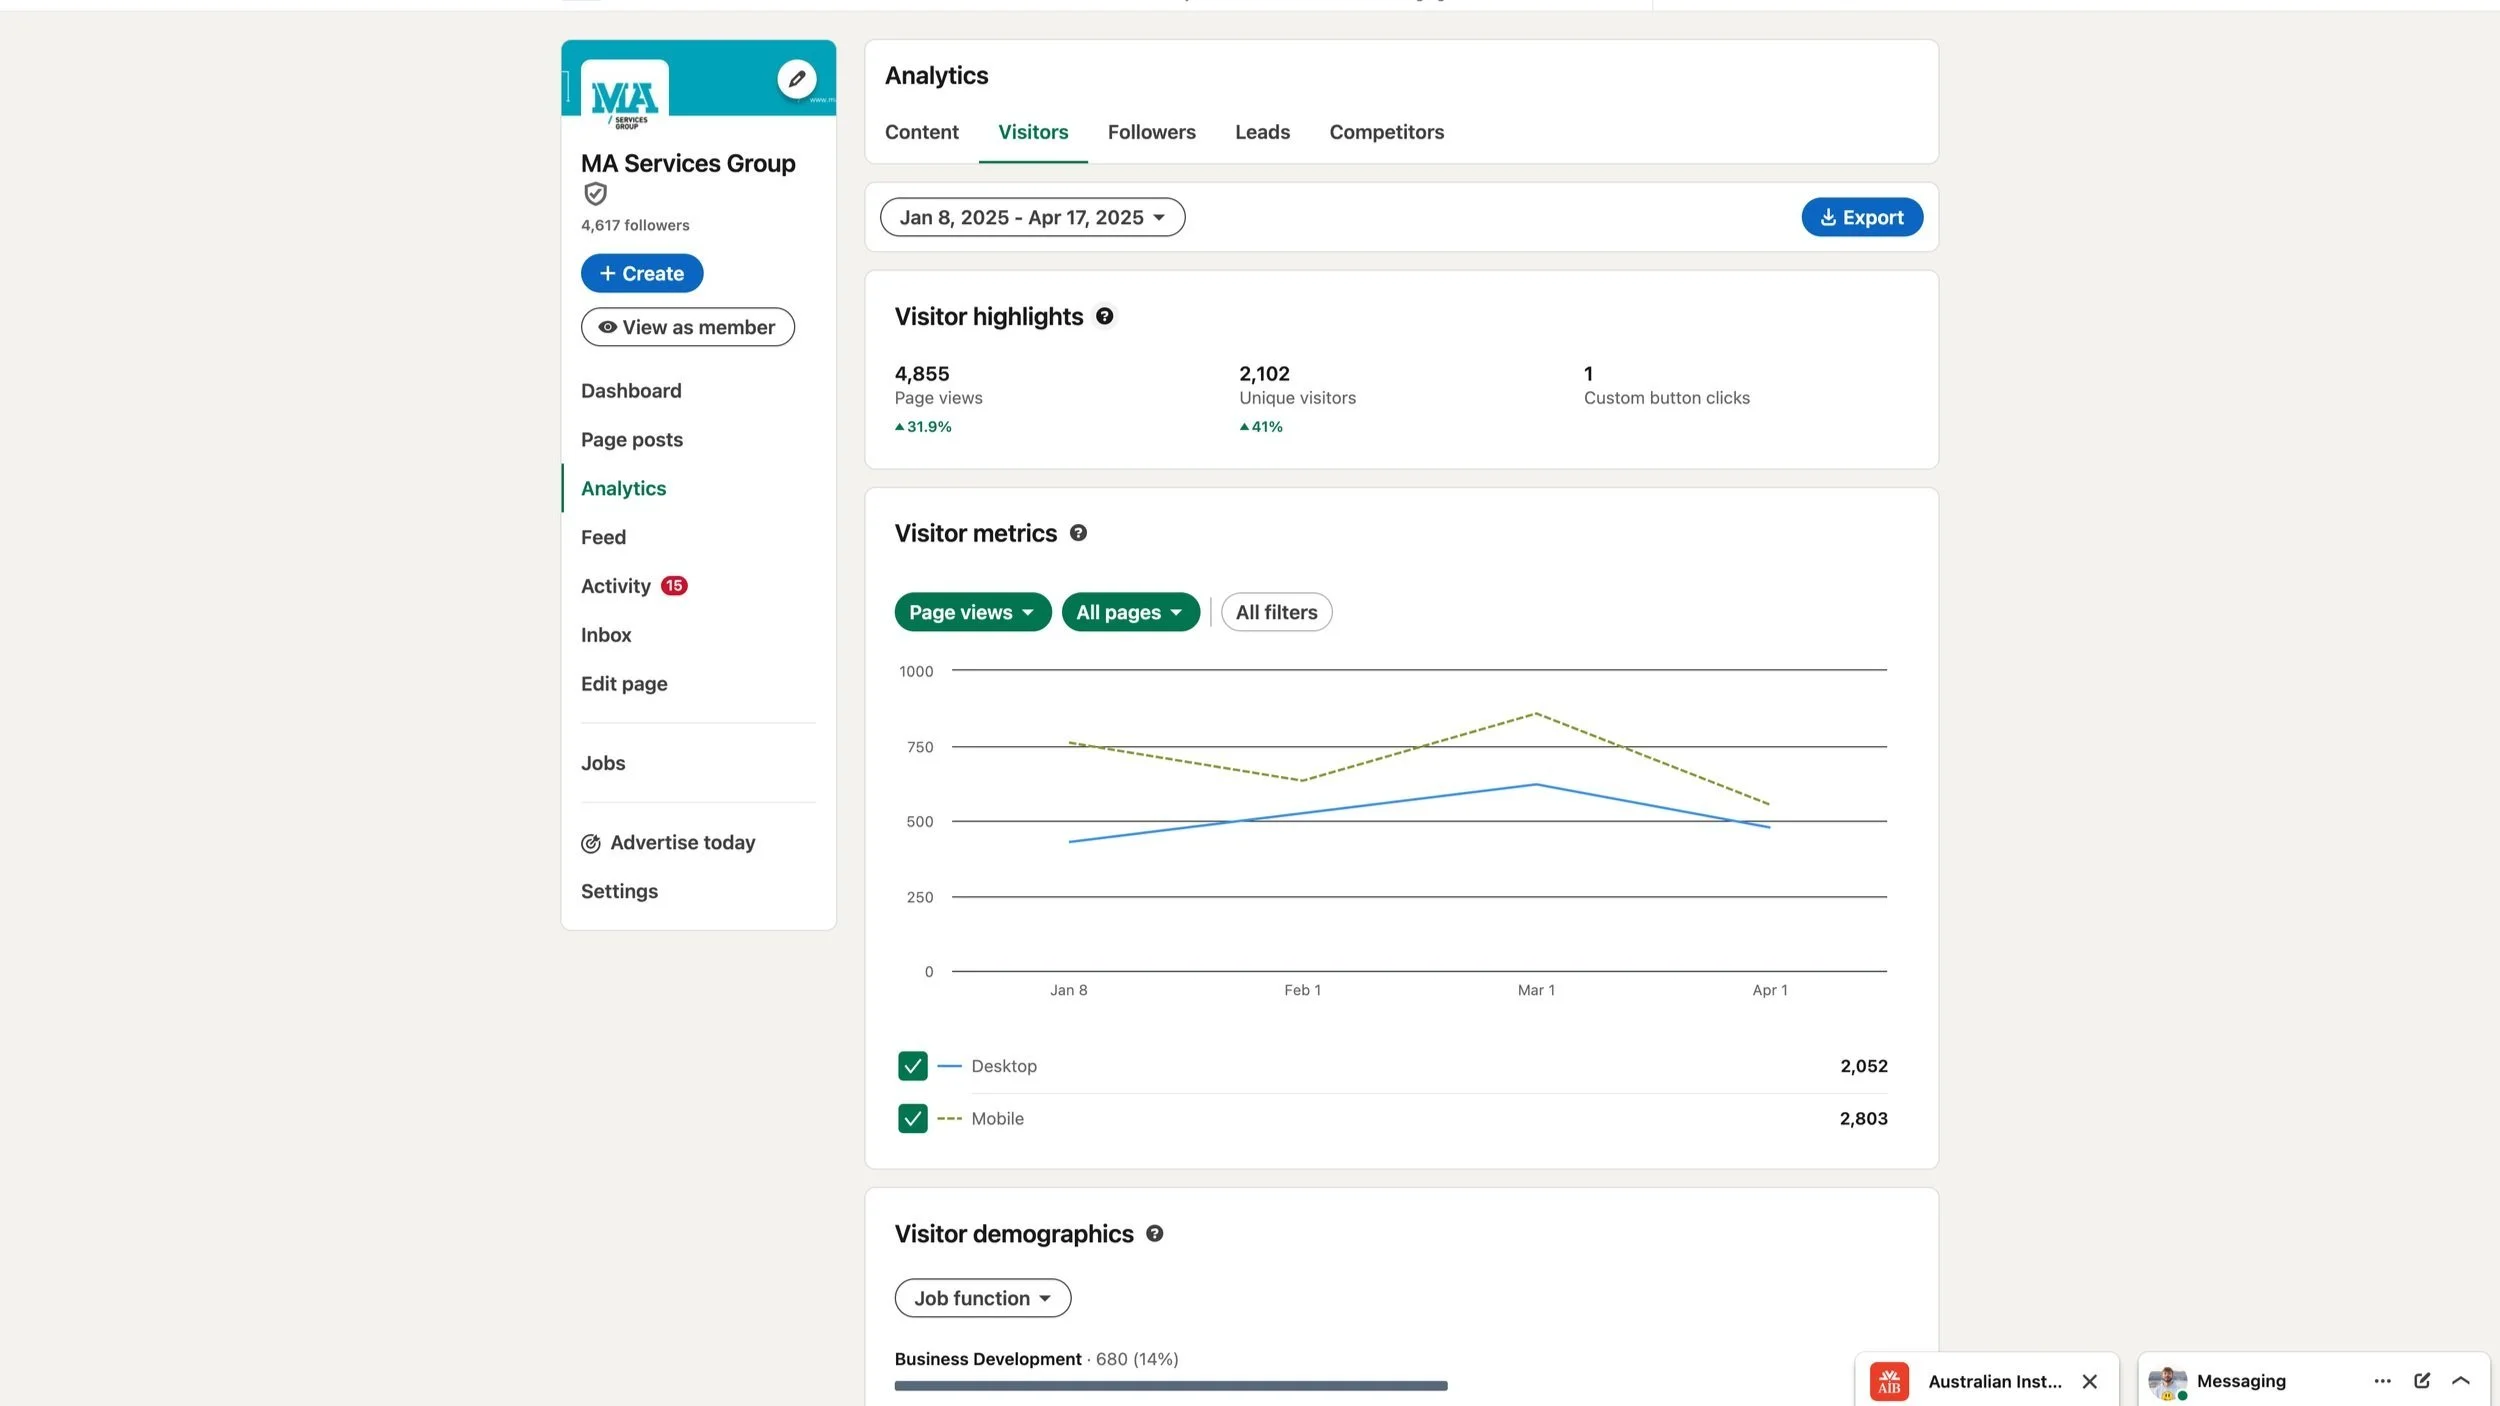This screenshot has width=2500, height=1406.
Task: Open the Job function dropdown
Action: point(982,1298)
